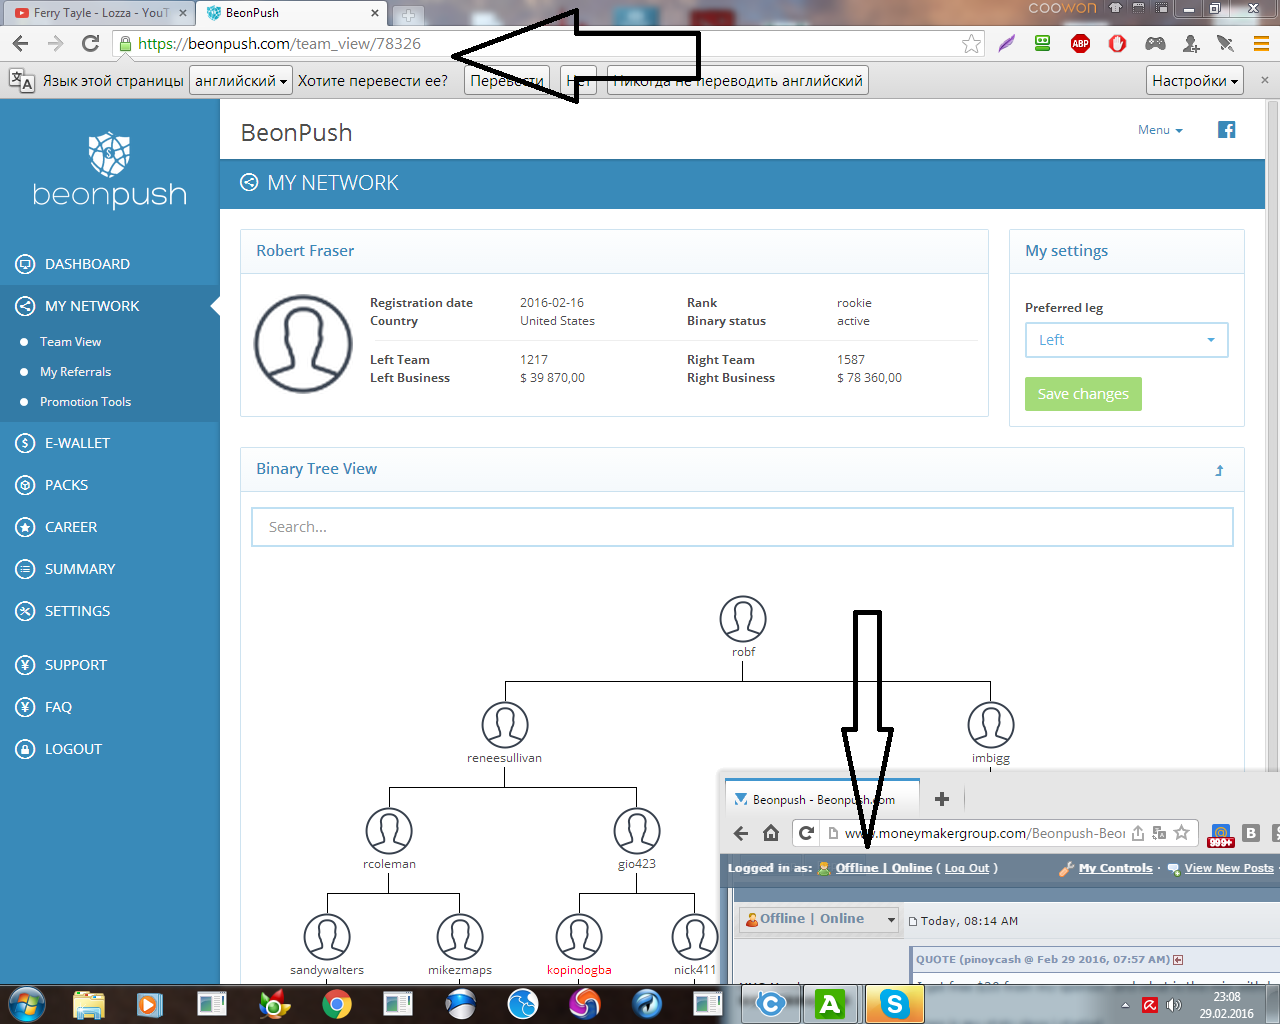Click the Save changes button
Viewport: 1280px width, 1024px height.
tap(1083, 394)
